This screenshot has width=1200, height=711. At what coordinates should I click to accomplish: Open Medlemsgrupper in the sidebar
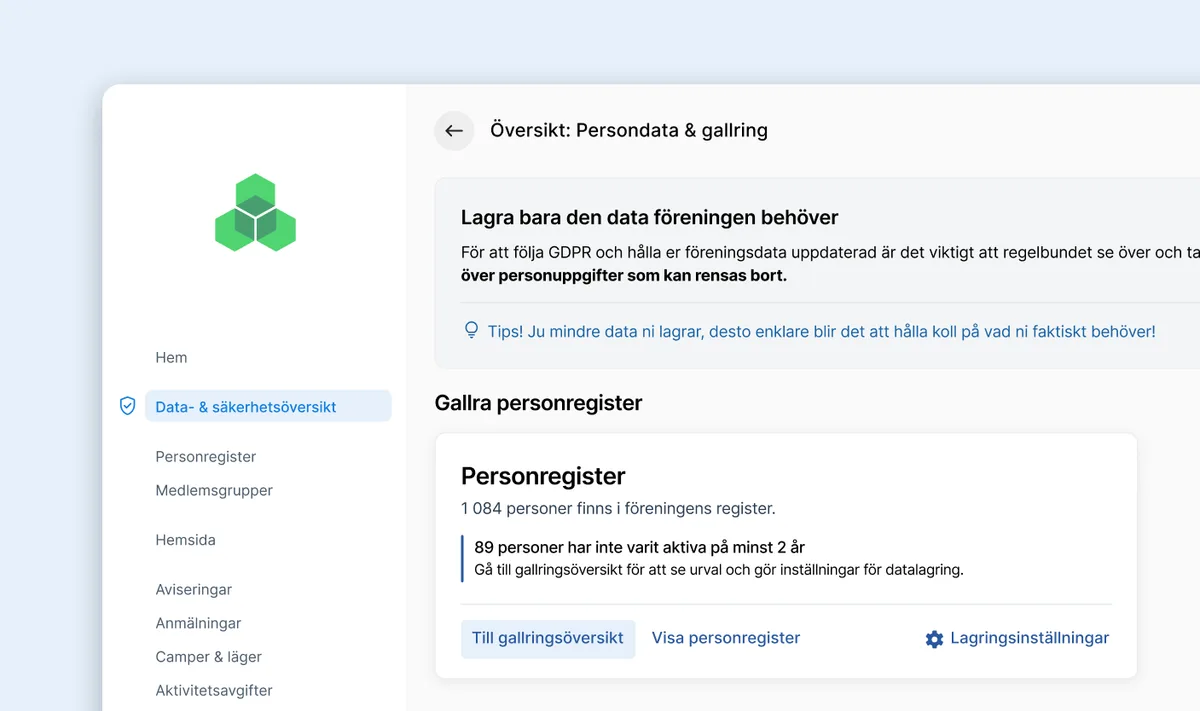(214, 490)
